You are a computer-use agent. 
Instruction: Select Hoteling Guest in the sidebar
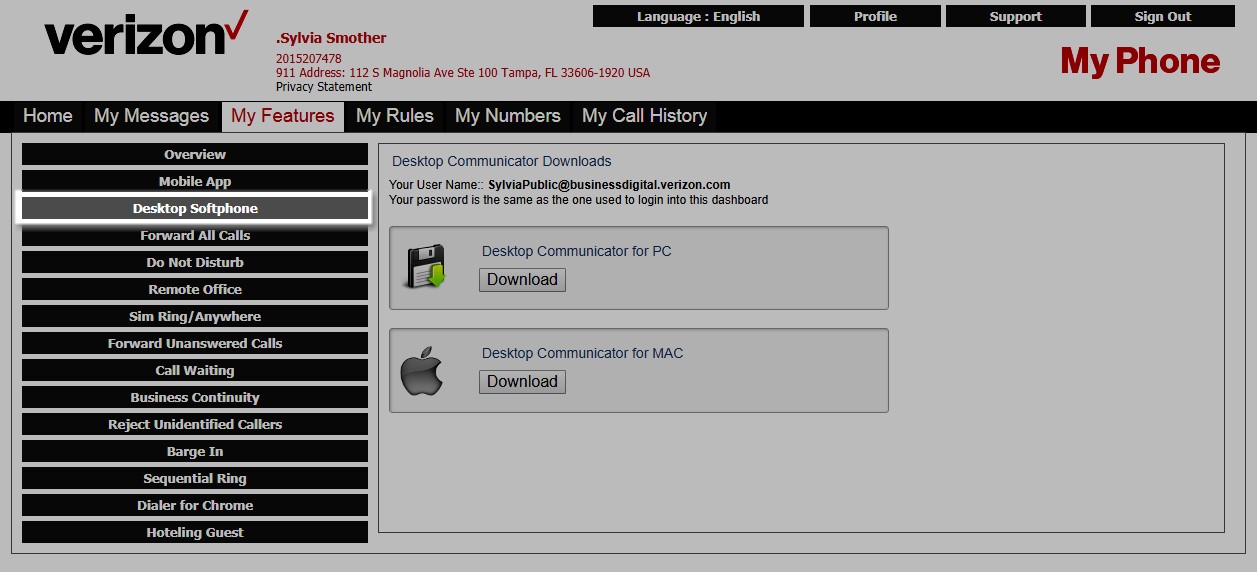point(195,532)
